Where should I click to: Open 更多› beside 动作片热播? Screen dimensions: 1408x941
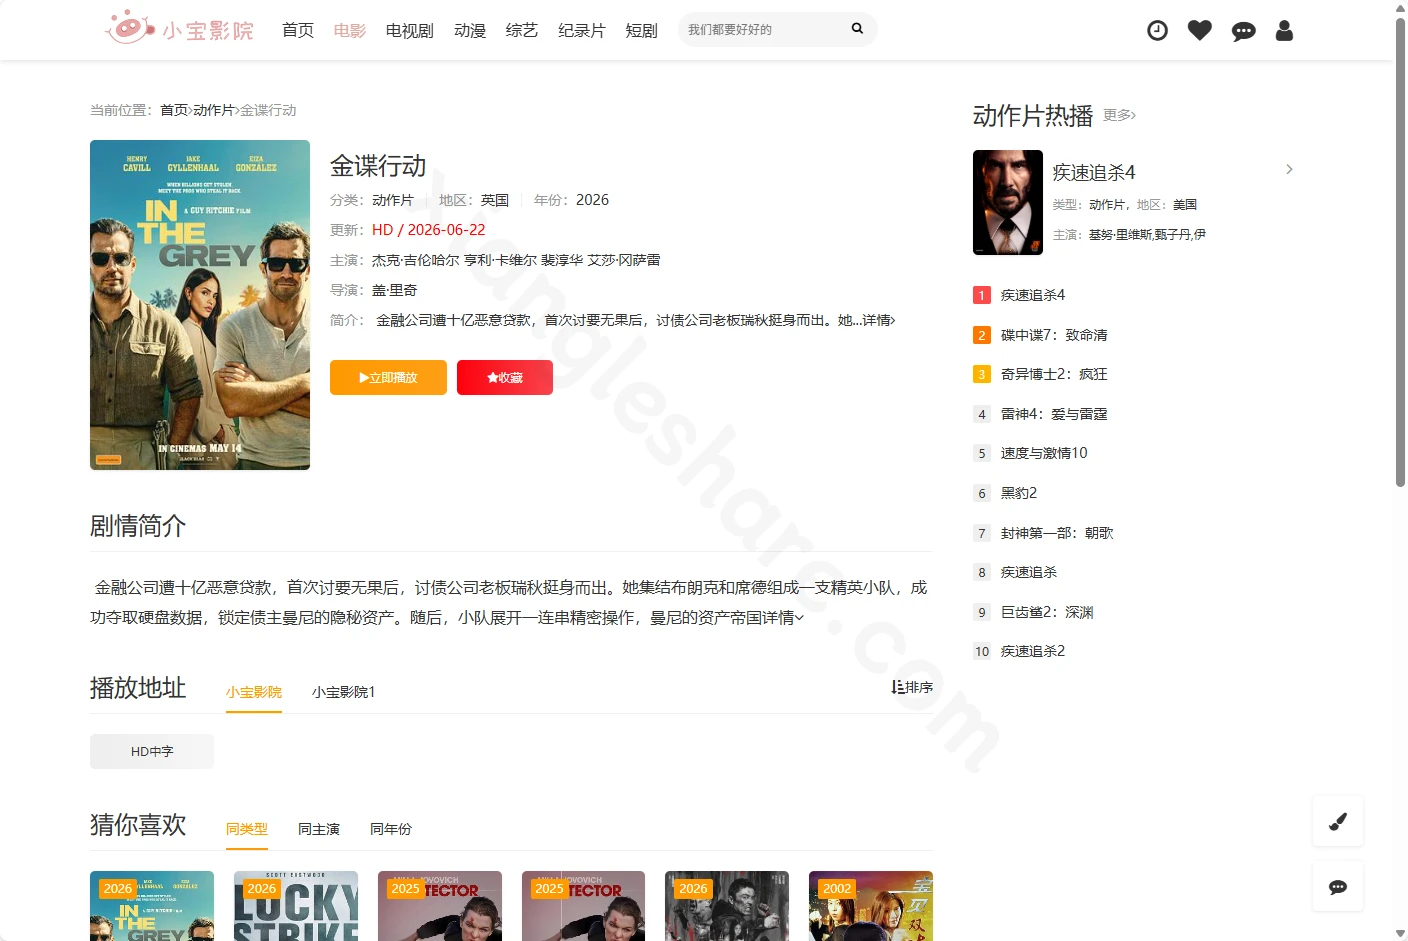[x=1119, y=115]
